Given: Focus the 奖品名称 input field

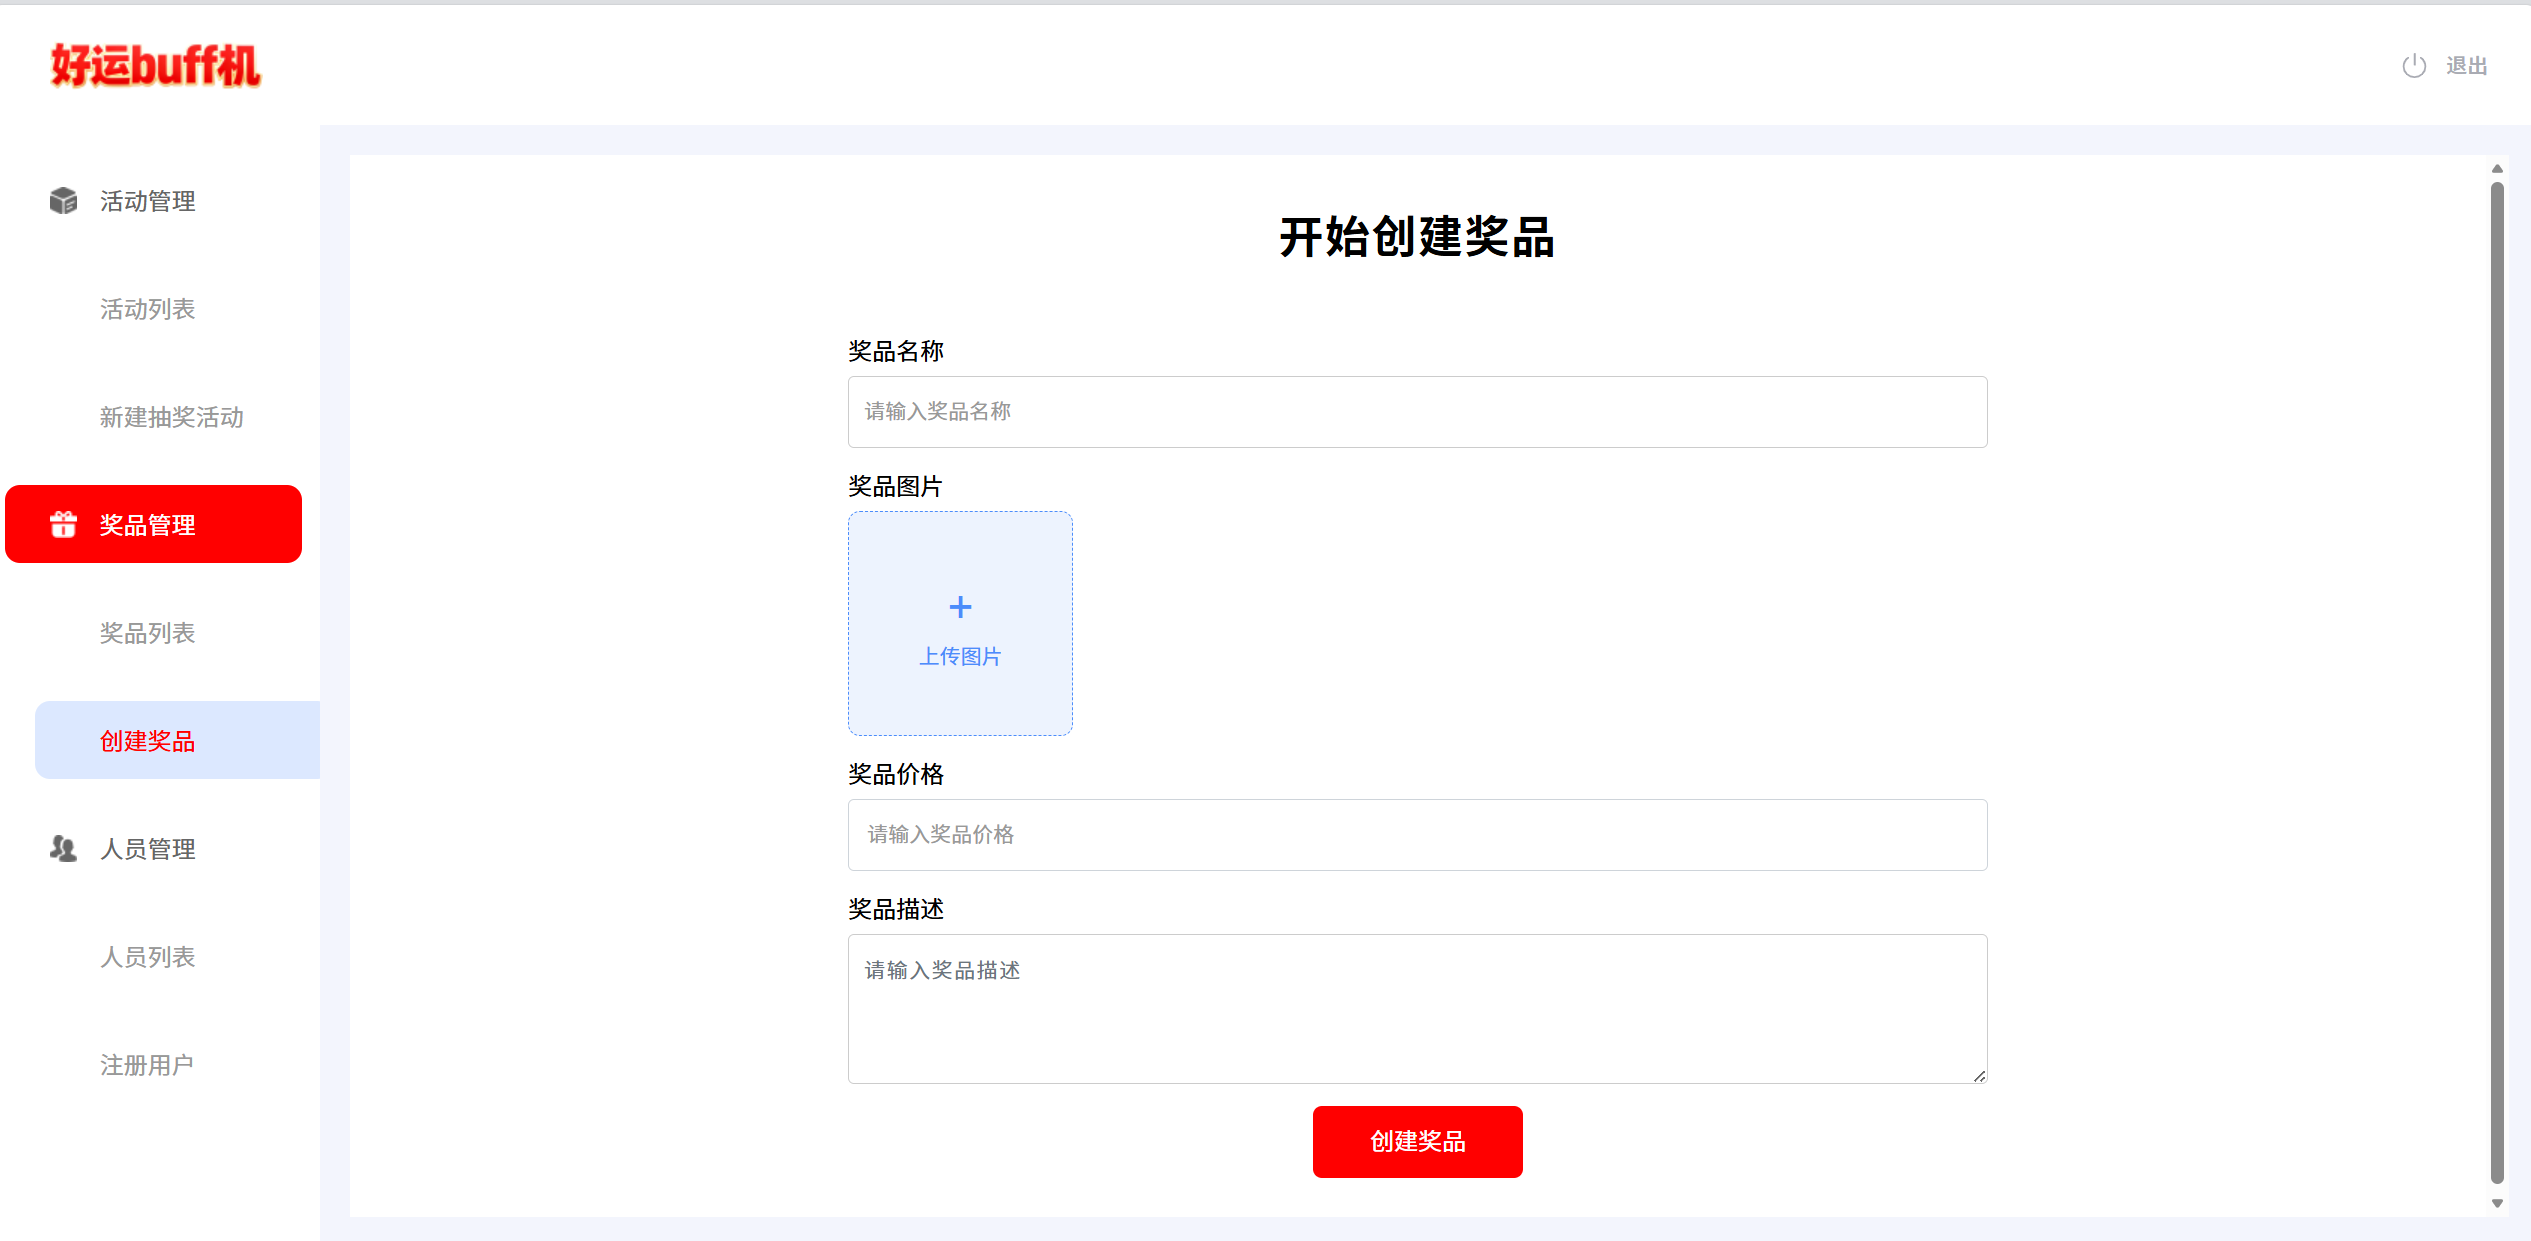Looking at the screenshot, I should point(1417,412).
